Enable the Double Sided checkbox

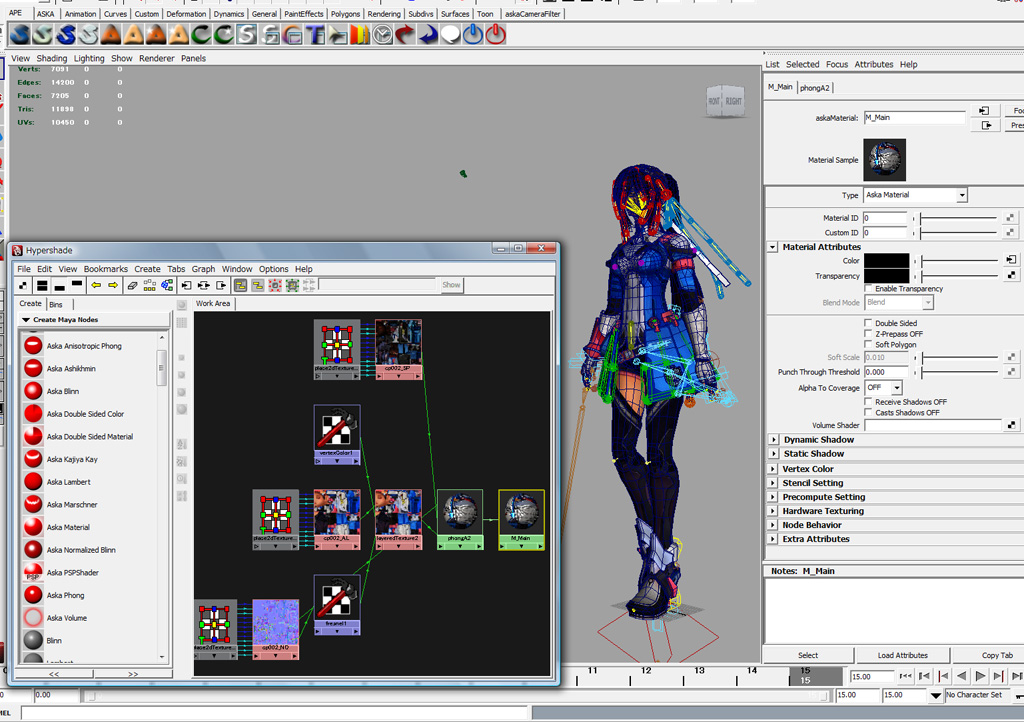click(868, 322)
